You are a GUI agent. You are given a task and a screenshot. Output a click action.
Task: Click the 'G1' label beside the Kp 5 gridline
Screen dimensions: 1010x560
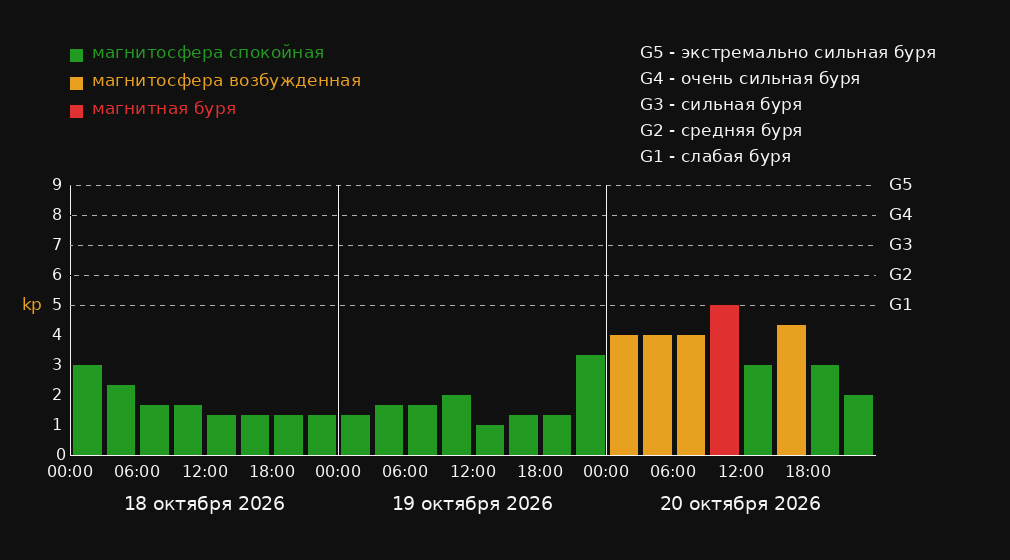coord(900,305)
